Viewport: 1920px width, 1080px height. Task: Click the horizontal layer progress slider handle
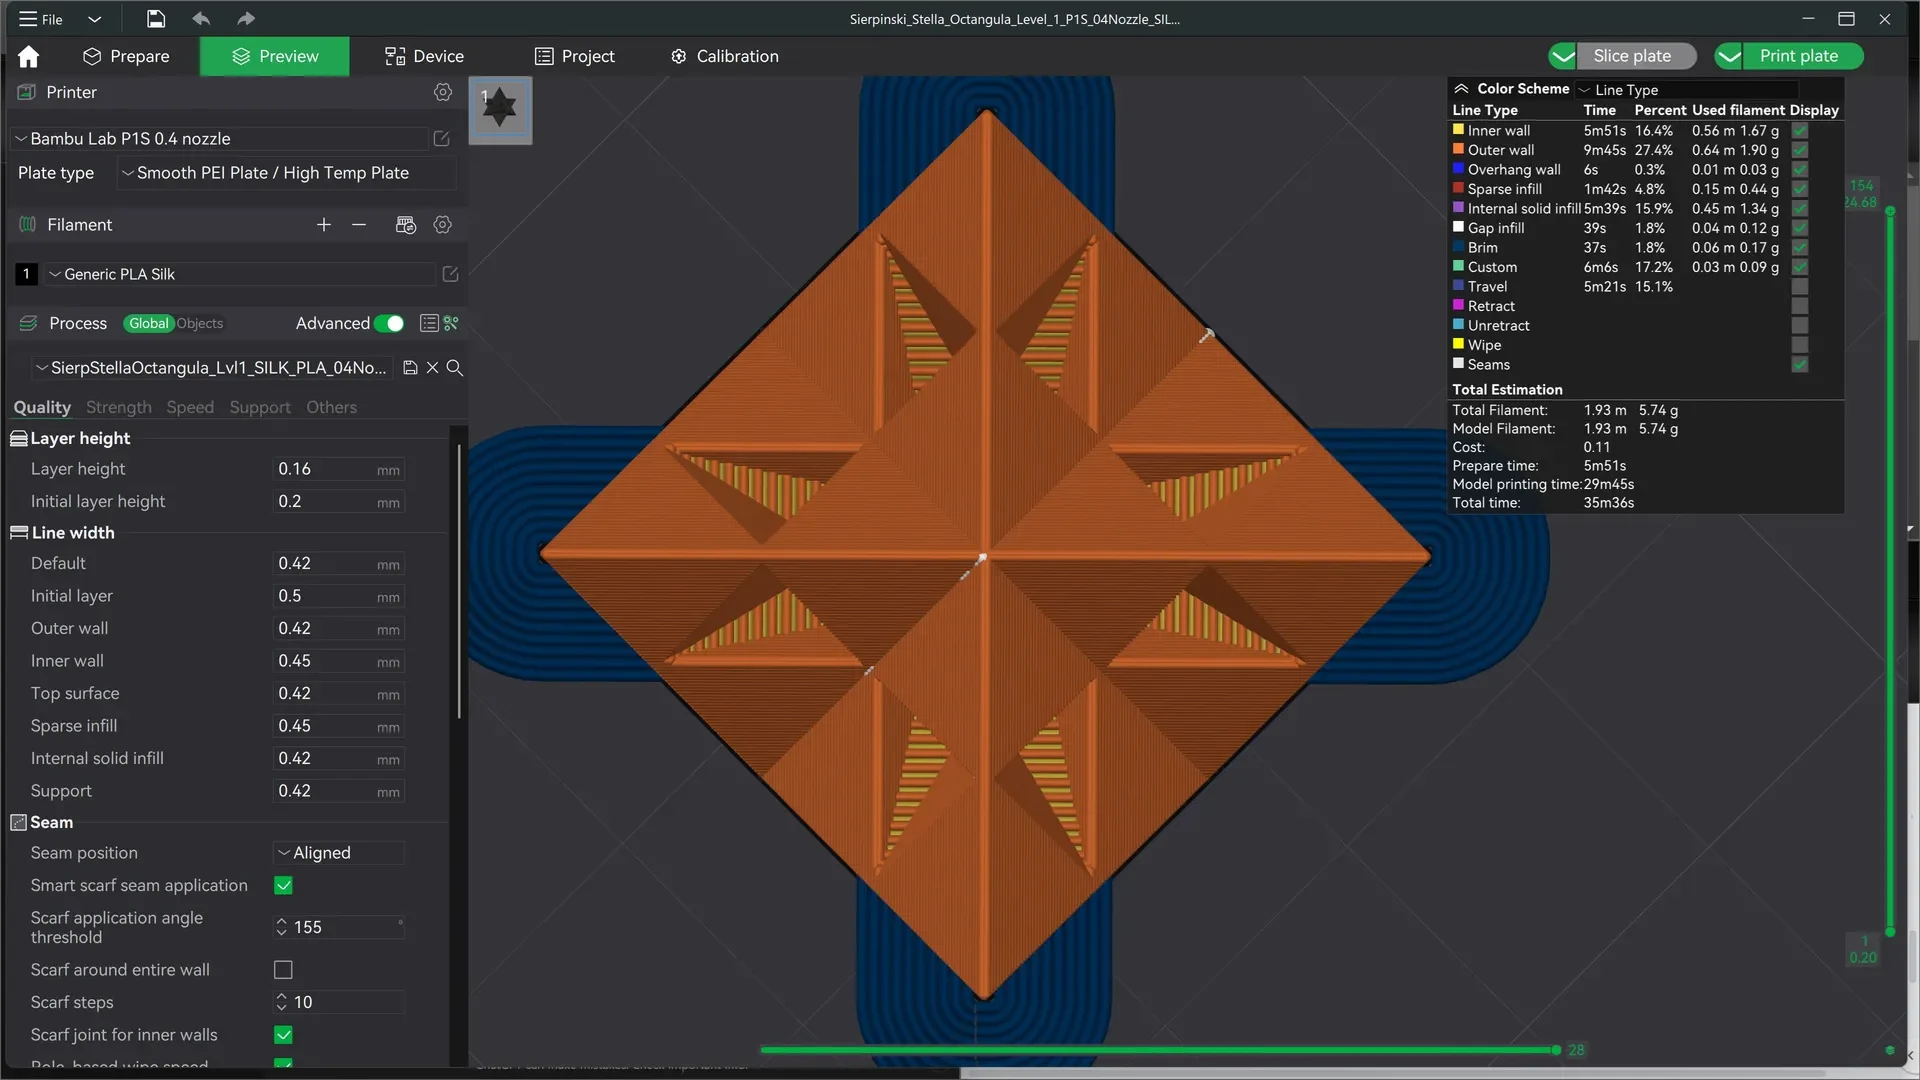click(1556, 1050)
